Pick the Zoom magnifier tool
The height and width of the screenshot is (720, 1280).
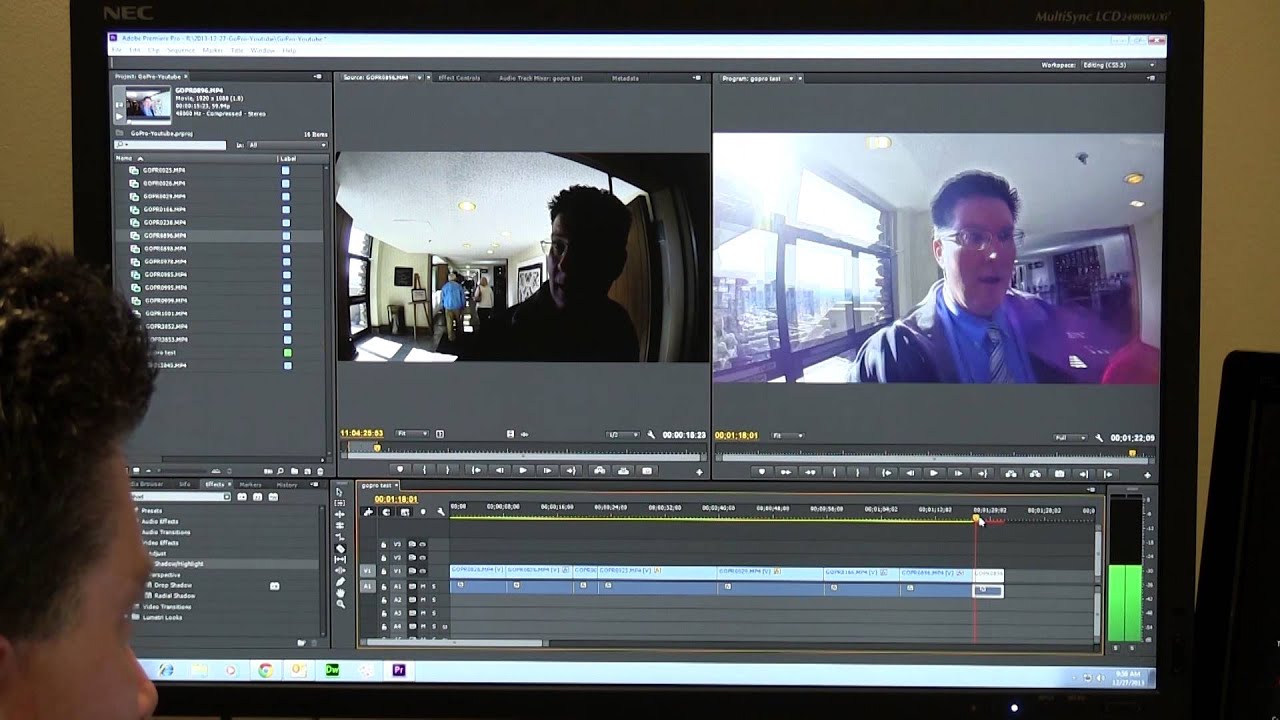click(x=340, y=603)
